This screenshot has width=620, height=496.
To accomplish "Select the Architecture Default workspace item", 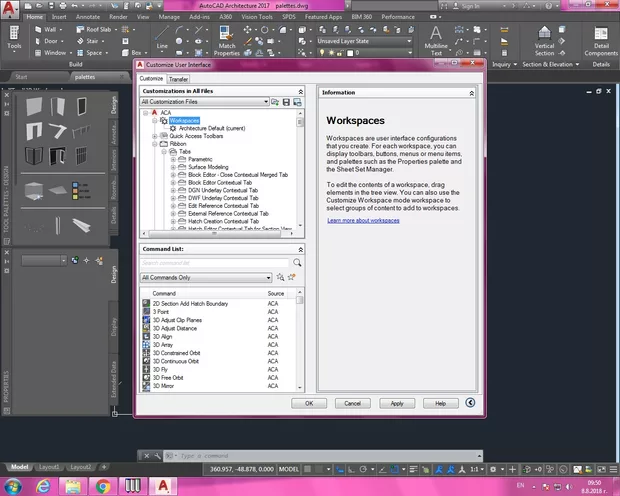I will (x=211, y=128).
